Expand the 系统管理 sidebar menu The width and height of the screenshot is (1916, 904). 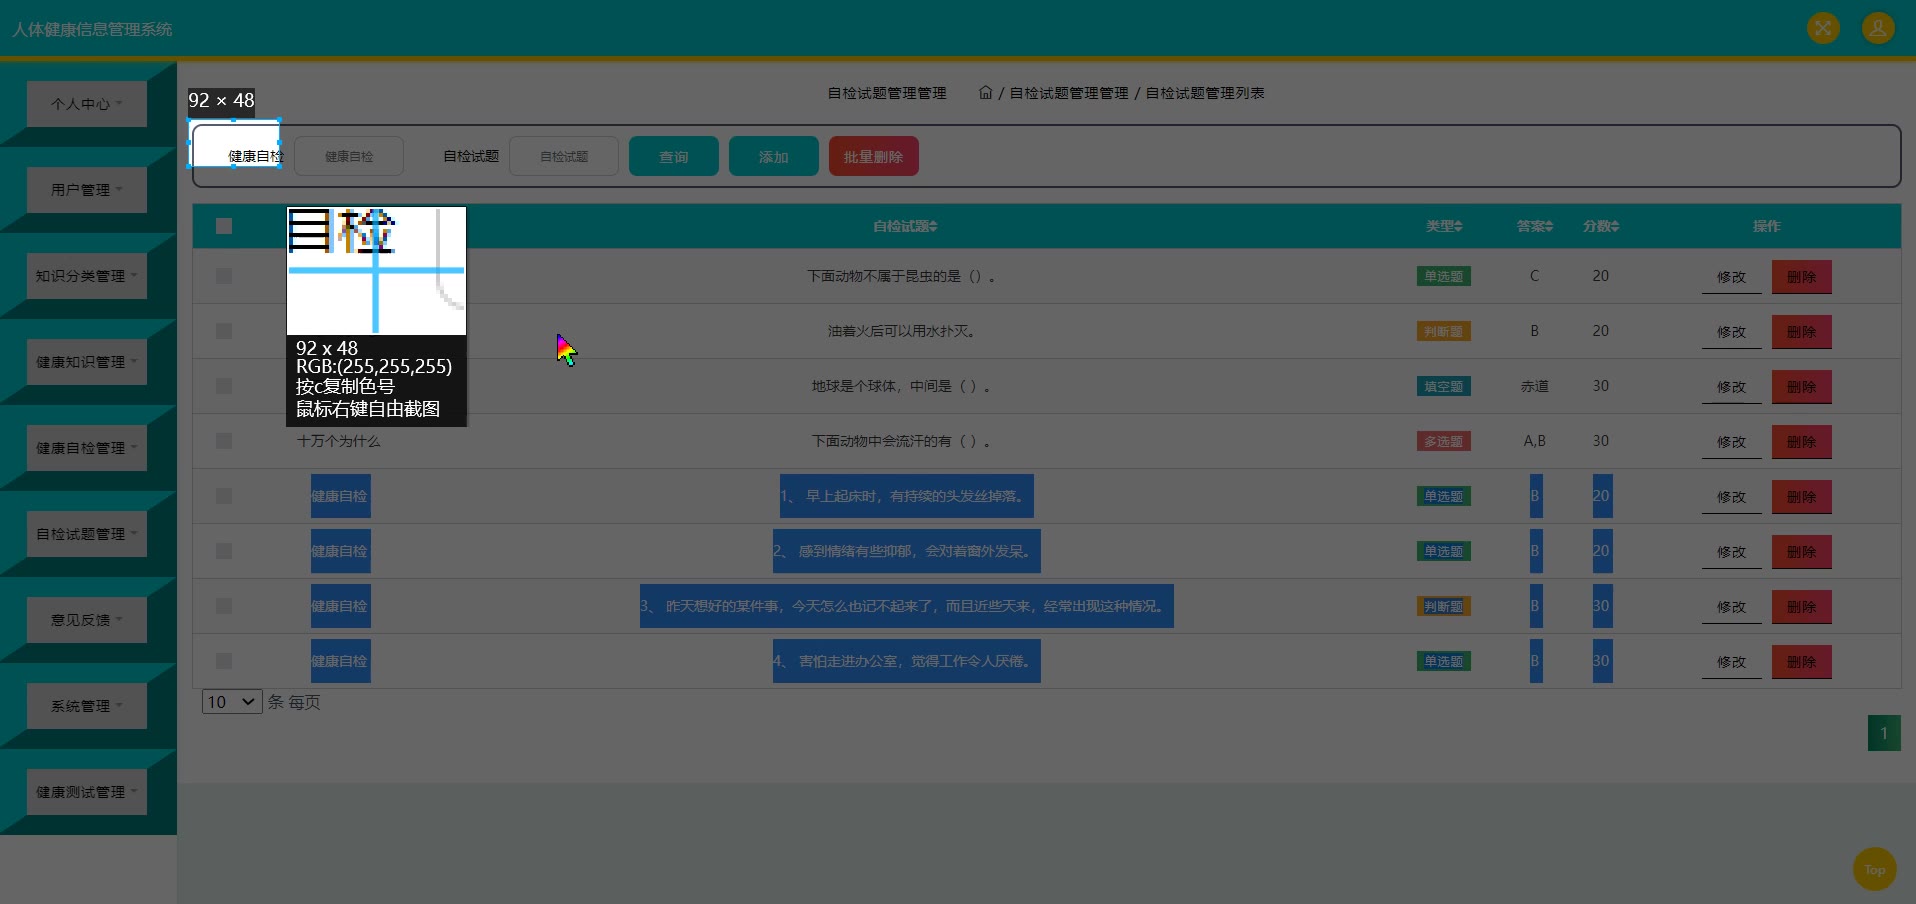87,706
